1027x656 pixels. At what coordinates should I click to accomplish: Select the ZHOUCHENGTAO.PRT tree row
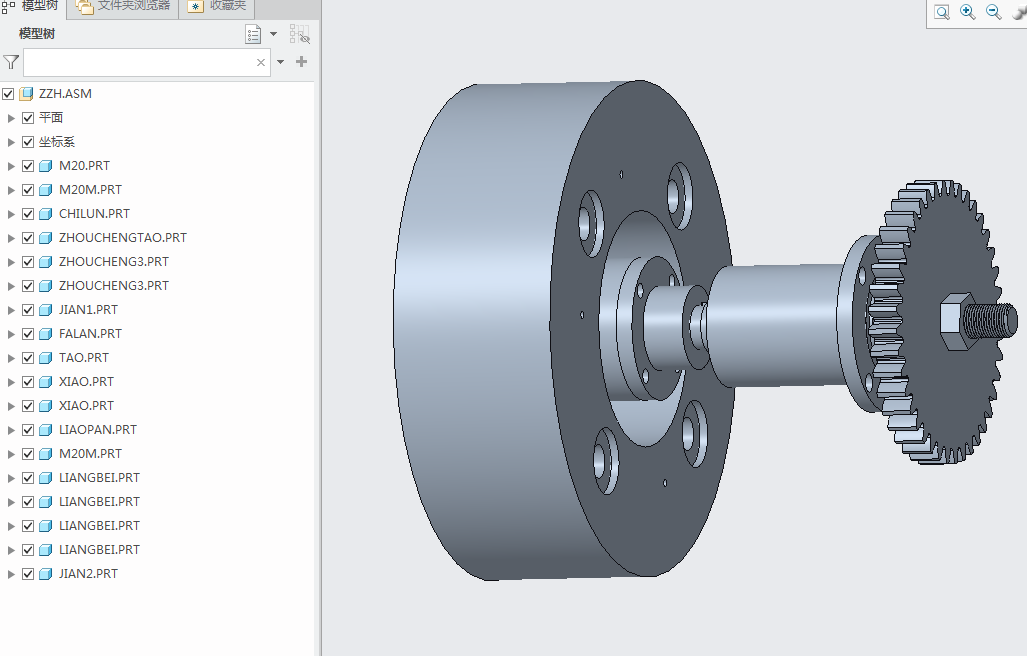(122, 238)
